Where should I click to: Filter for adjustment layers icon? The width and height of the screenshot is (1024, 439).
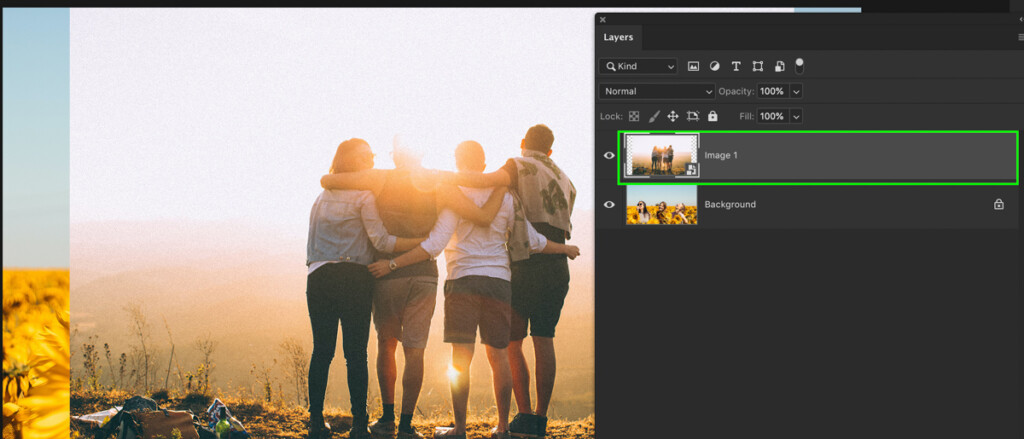click(714, 66)
